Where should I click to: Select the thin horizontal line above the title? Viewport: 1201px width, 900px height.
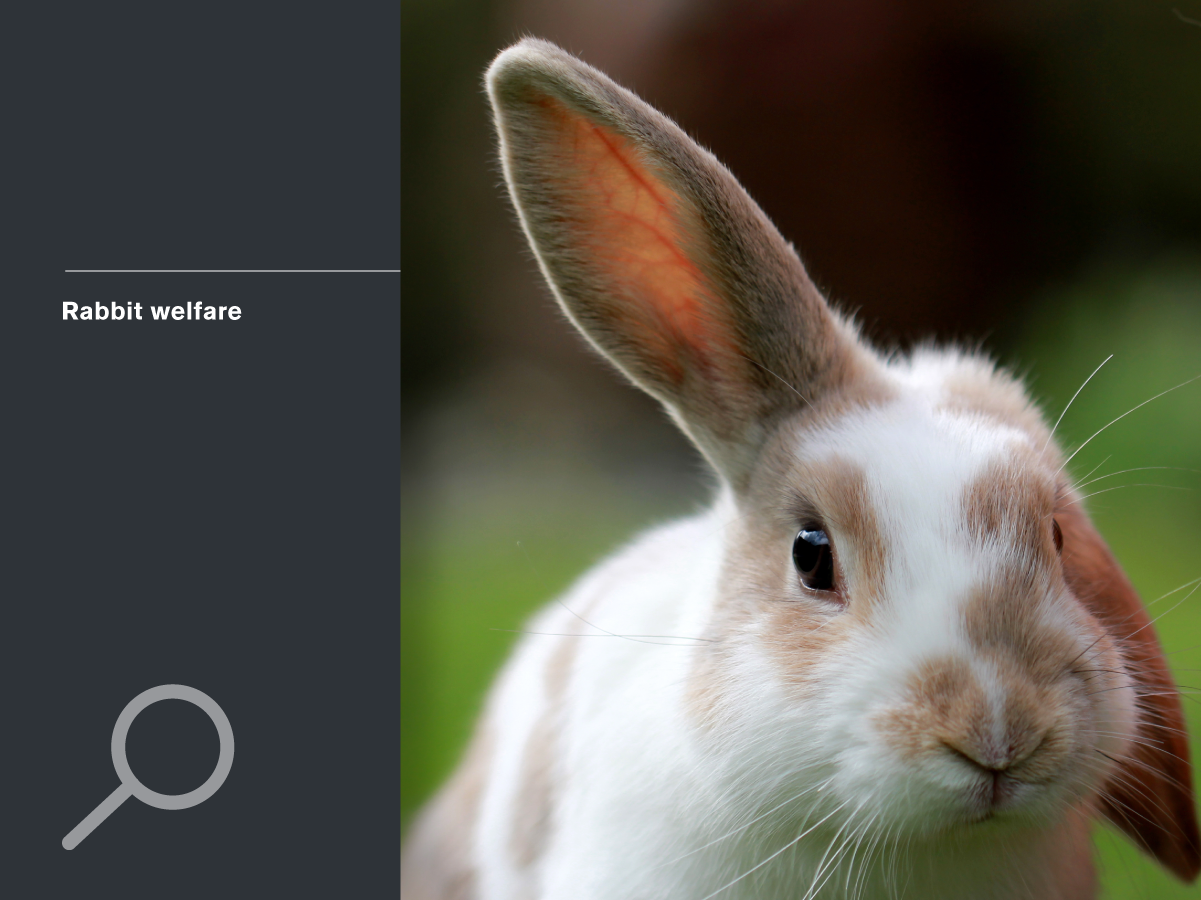tap(232, 271)
